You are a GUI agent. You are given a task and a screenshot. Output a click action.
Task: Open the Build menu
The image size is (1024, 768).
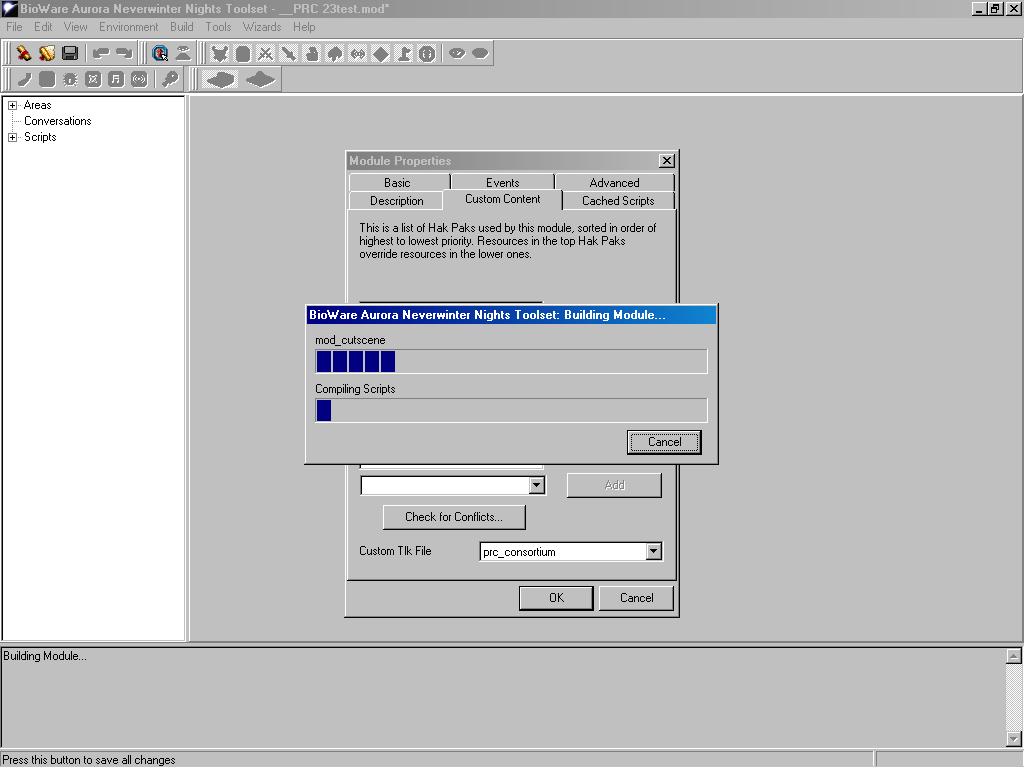[181, 27]
